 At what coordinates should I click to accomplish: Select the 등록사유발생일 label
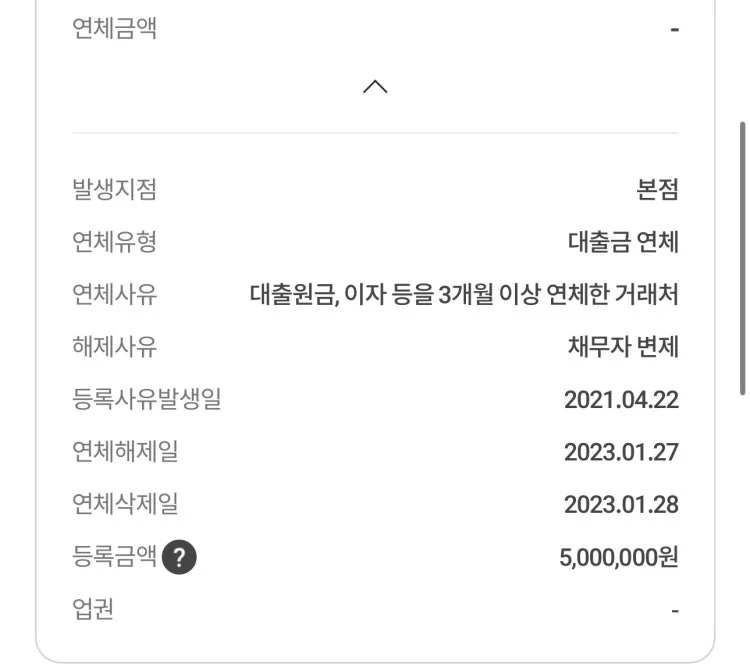146,400
